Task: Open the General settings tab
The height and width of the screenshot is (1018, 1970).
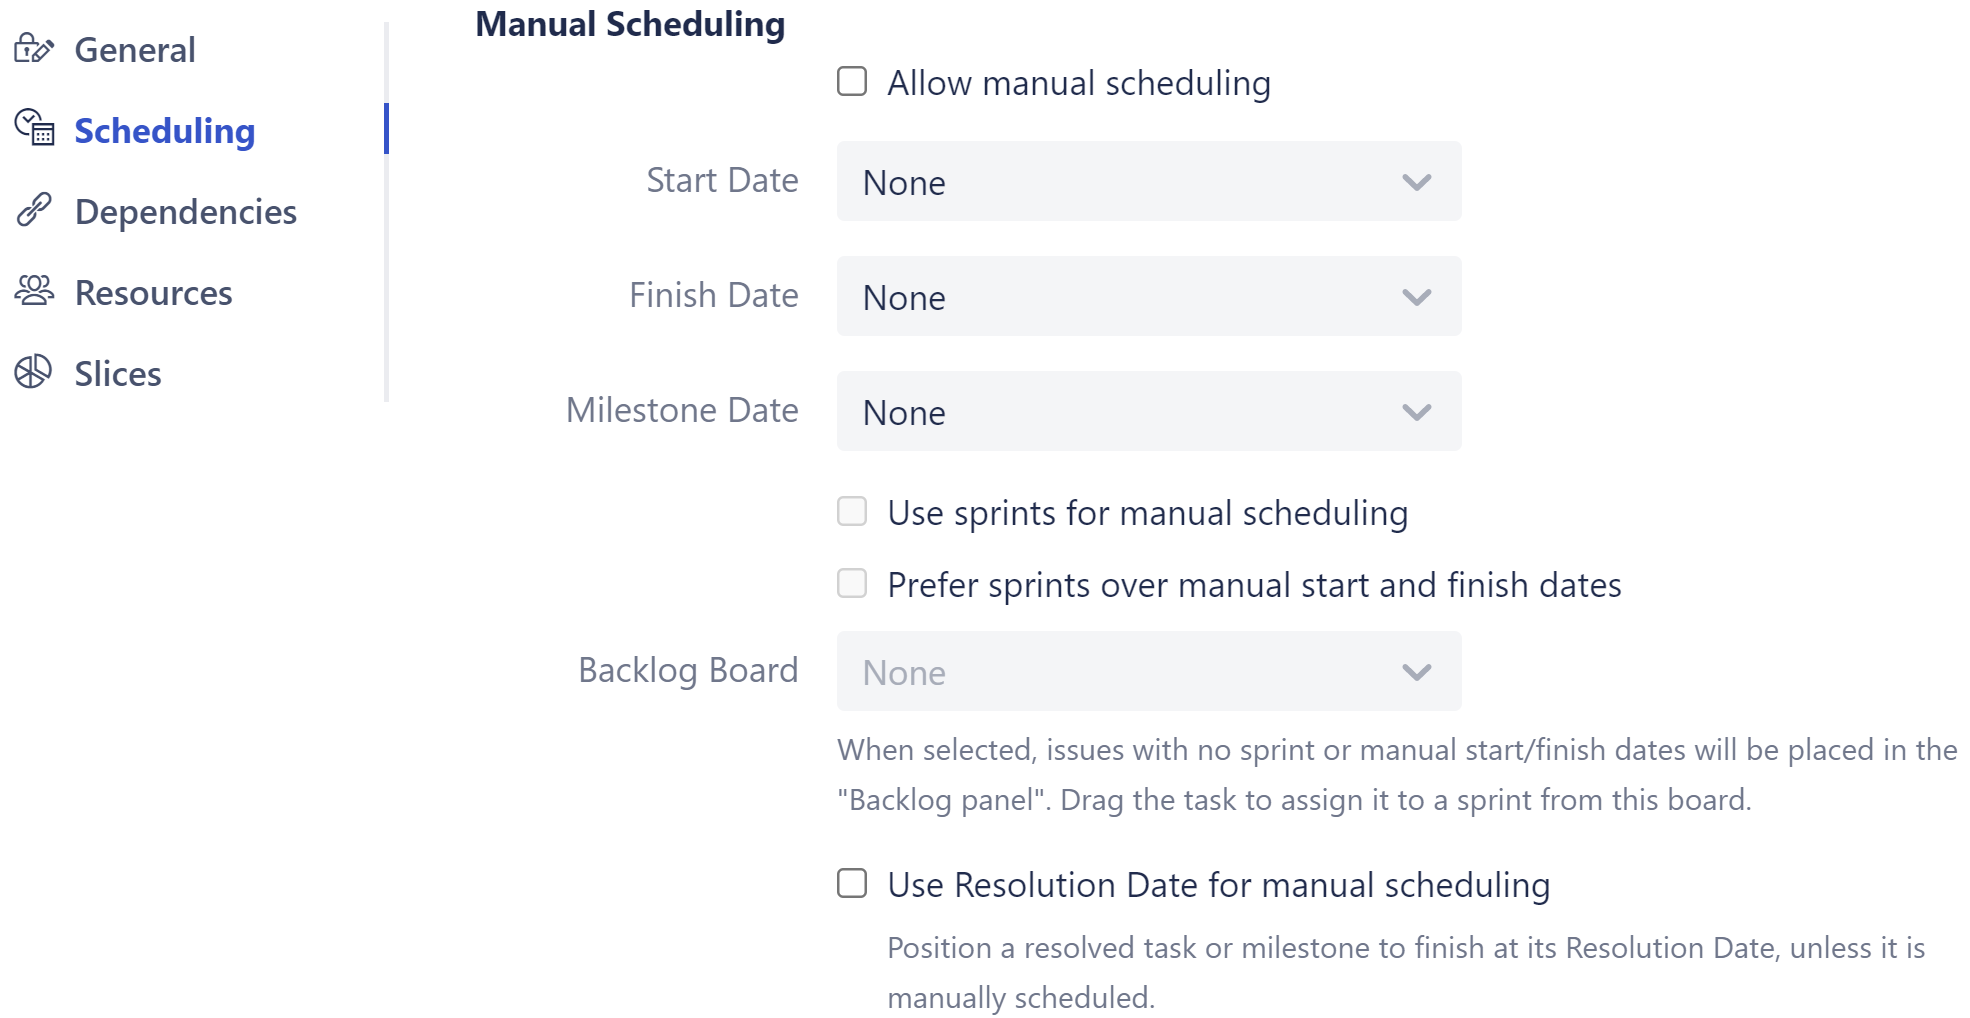Action: point(135,50)
